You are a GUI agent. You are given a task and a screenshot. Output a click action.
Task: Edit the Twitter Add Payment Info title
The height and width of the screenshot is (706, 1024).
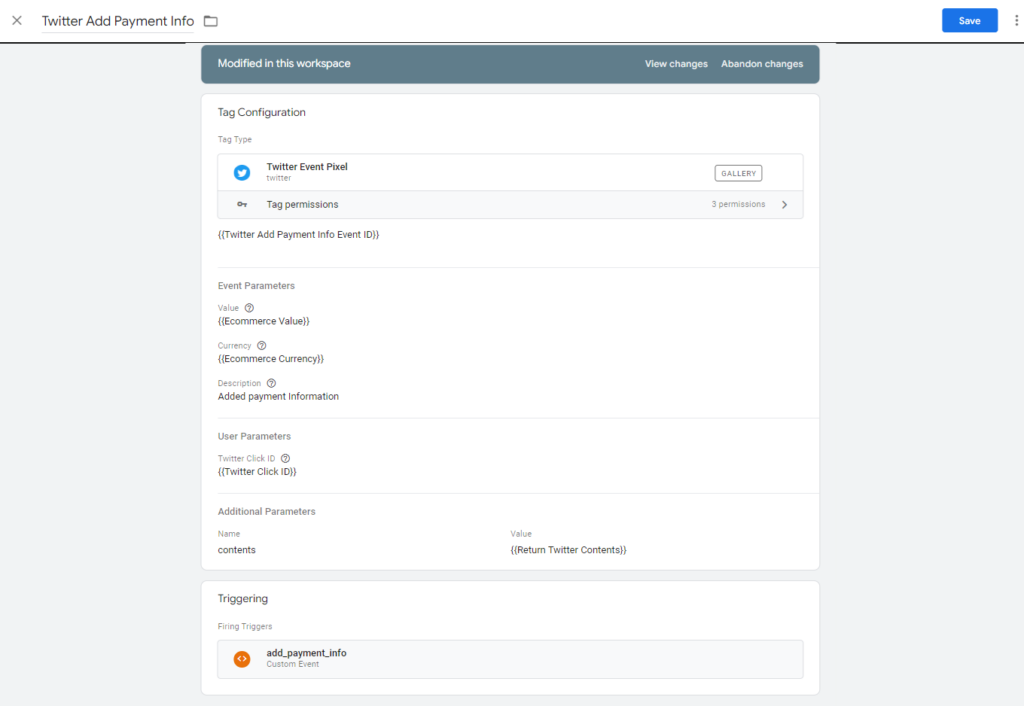pyautogui.click(x=118, y=21)
